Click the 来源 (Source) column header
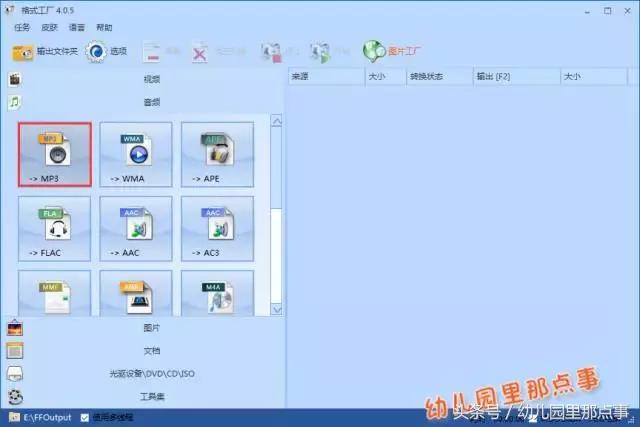Image resolution: width=640 pixels, height=427 pixels. (x=327, y=76)
